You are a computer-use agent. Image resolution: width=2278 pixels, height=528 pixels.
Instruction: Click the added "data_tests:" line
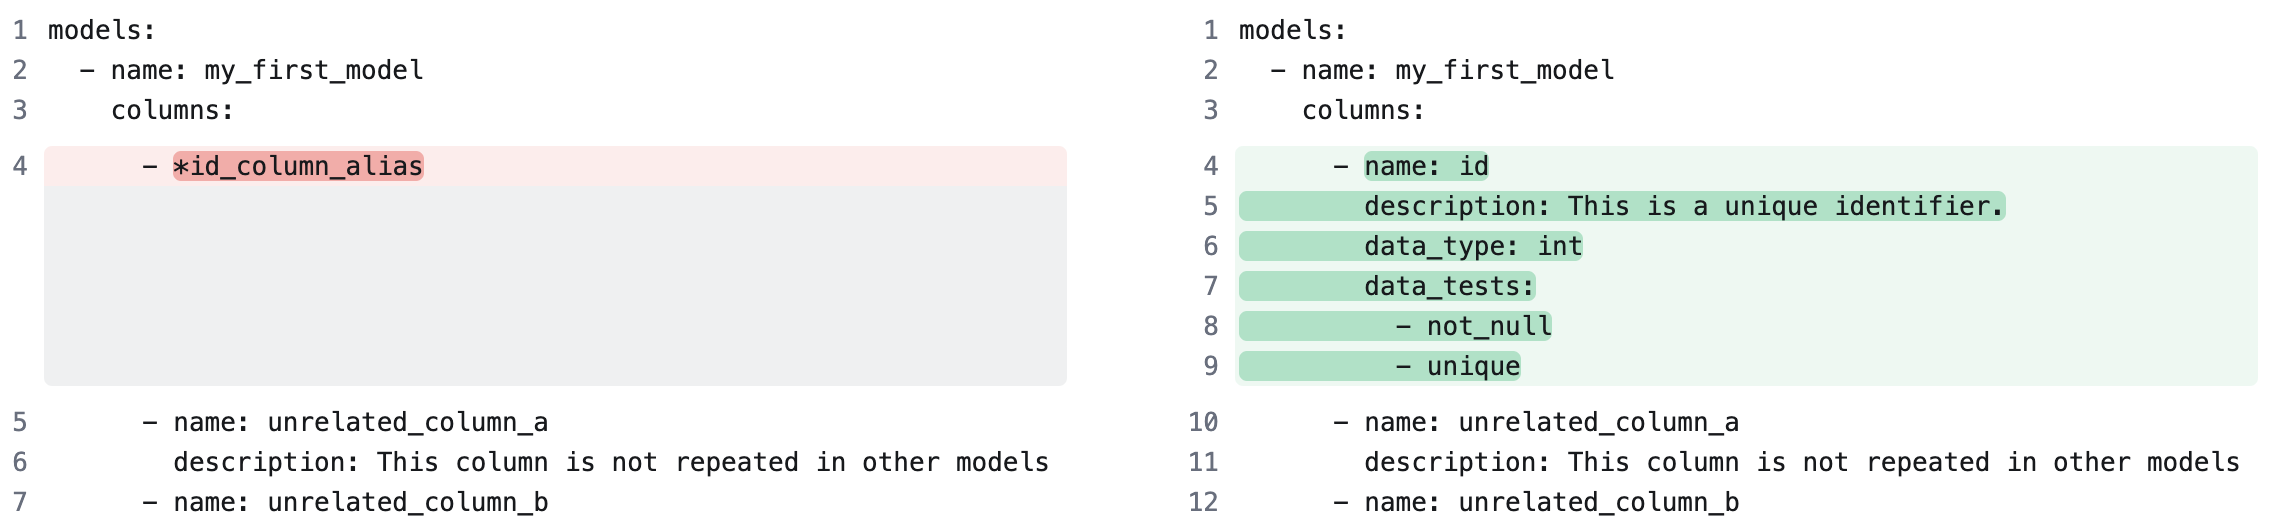point(1449,286)
